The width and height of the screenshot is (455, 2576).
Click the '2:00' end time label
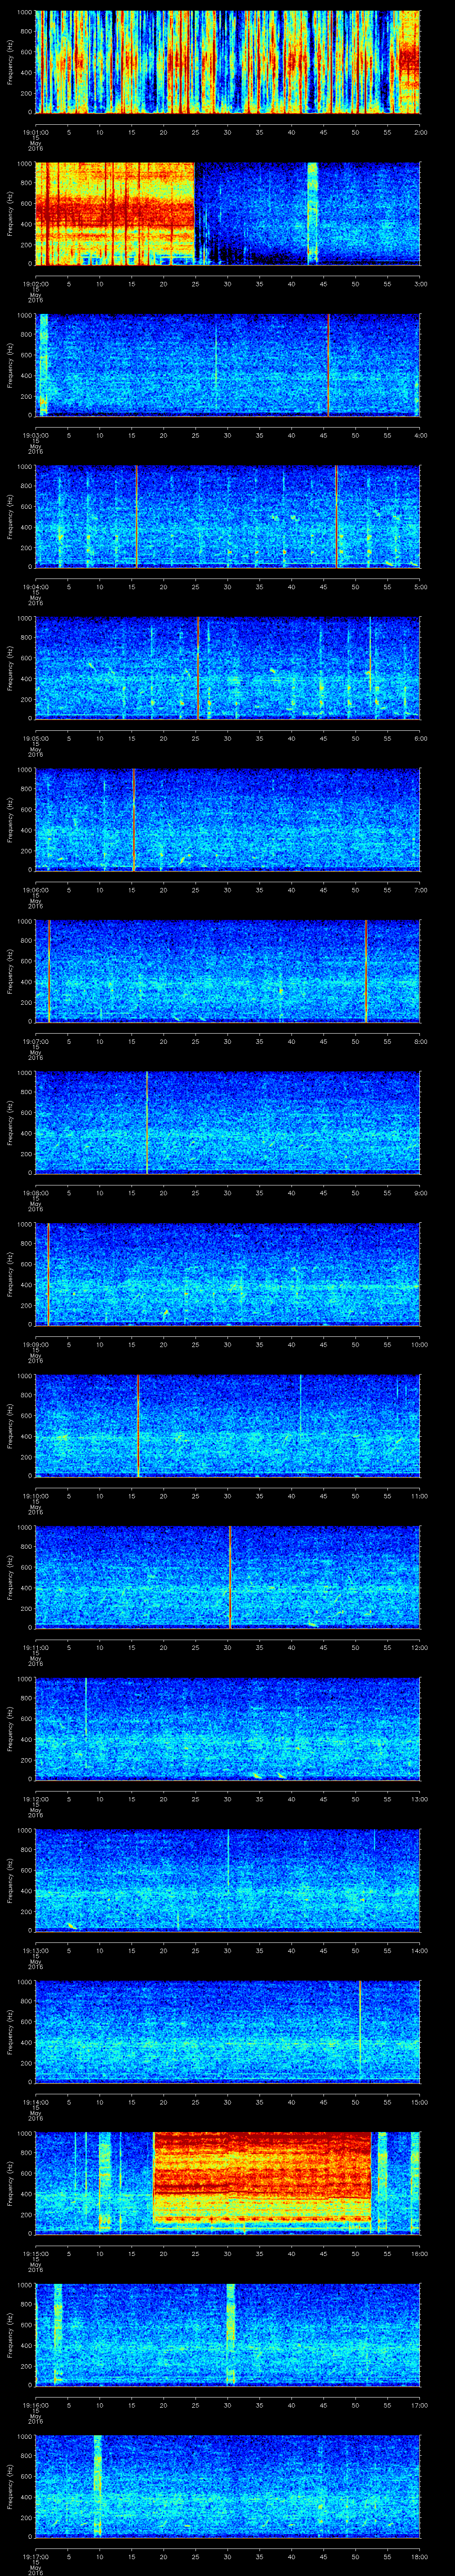pos(420,132)
